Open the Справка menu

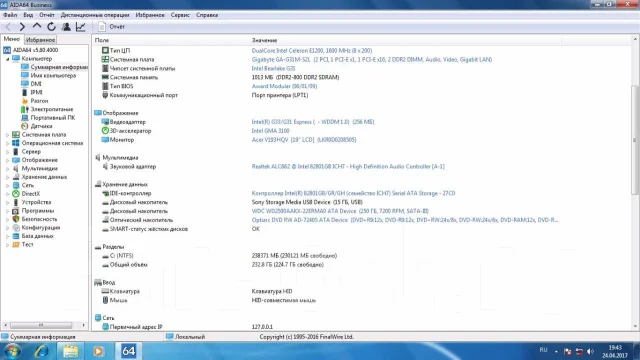click(207, 15)
